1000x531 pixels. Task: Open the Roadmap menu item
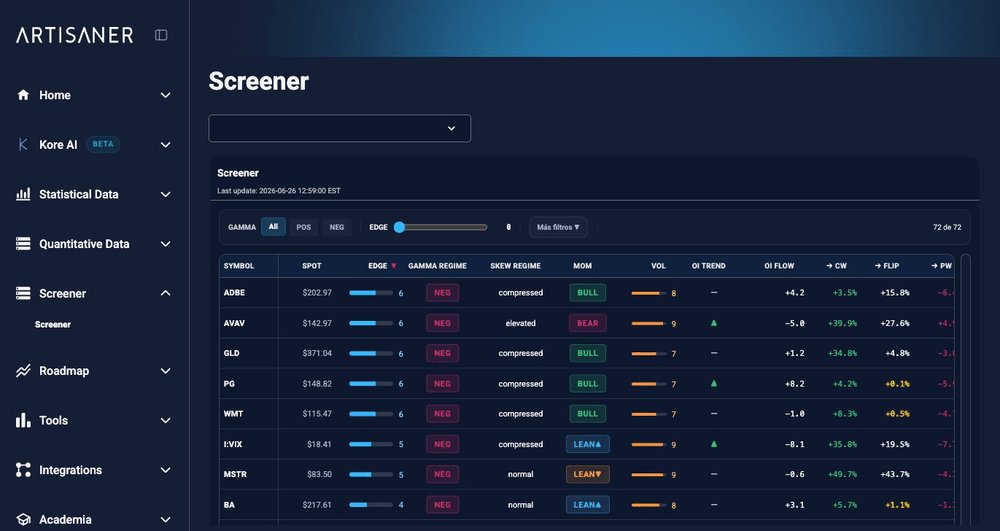[x=64, y=371]
